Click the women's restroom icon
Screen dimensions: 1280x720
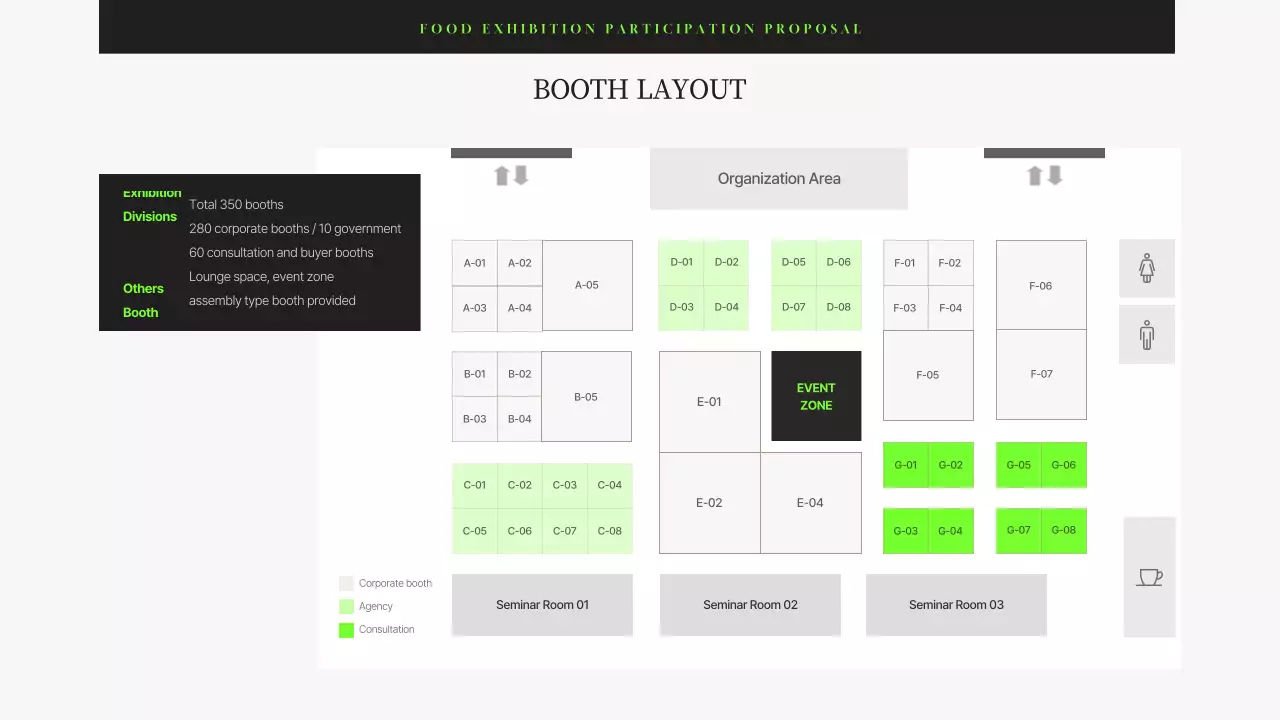pos(1147,268)
